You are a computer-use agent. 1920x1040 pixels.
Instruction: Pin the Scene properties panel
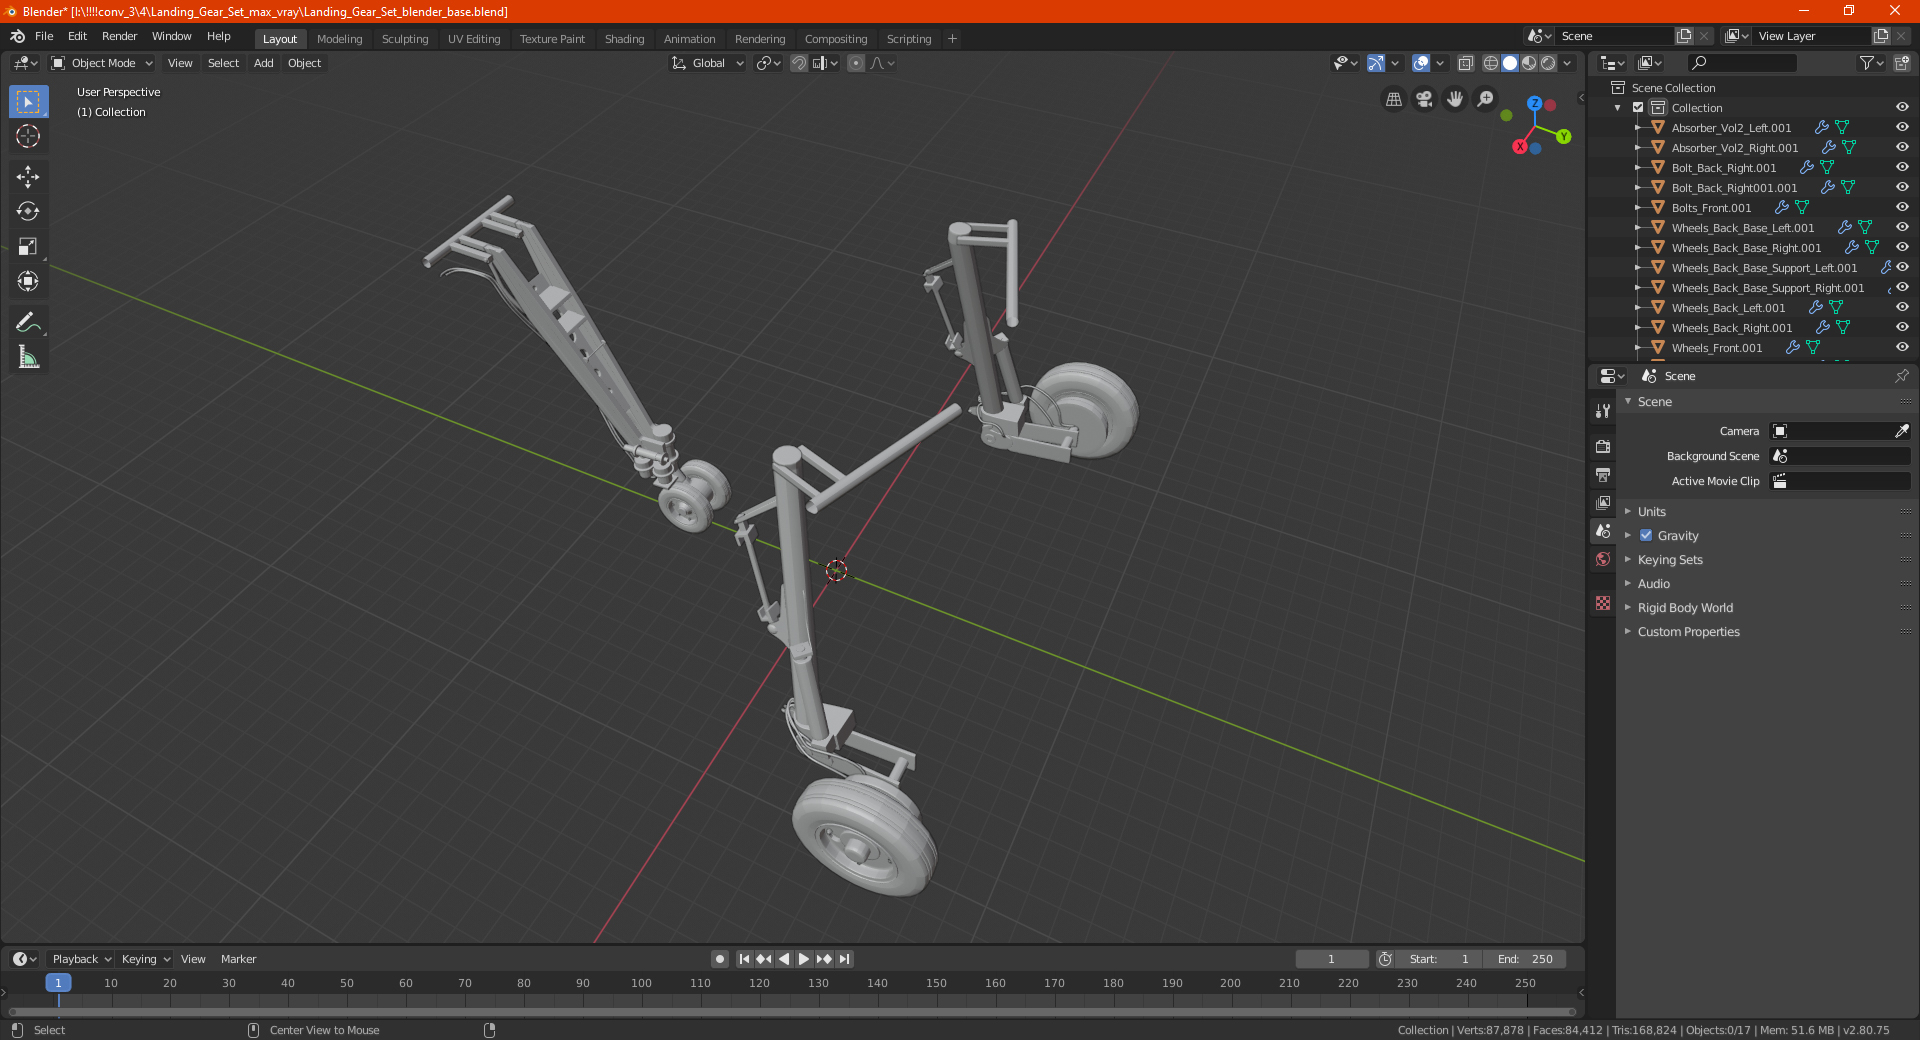(1901, 376)
